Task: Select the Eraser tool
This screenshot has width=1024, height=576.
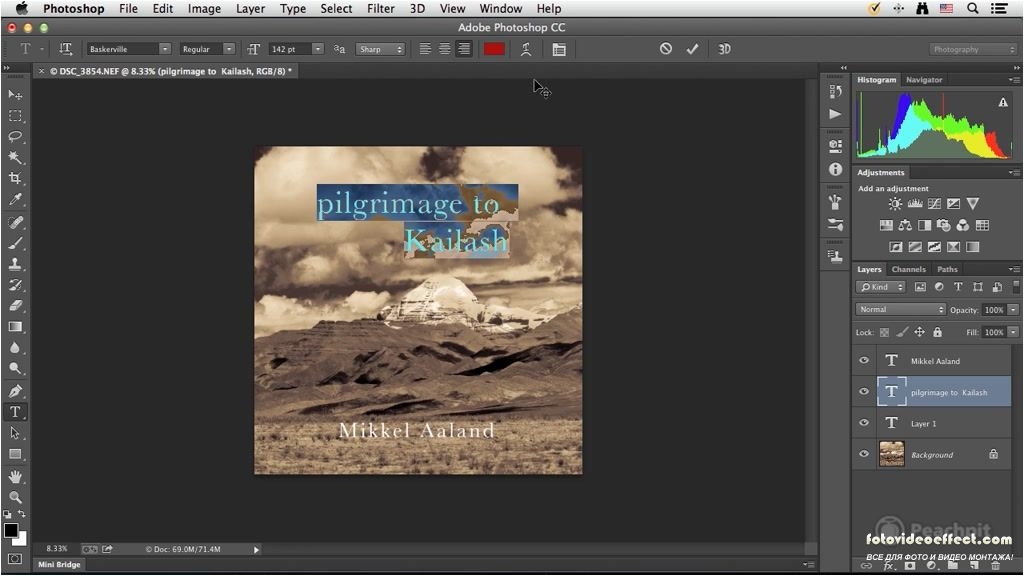Action: tap(15, 306)
